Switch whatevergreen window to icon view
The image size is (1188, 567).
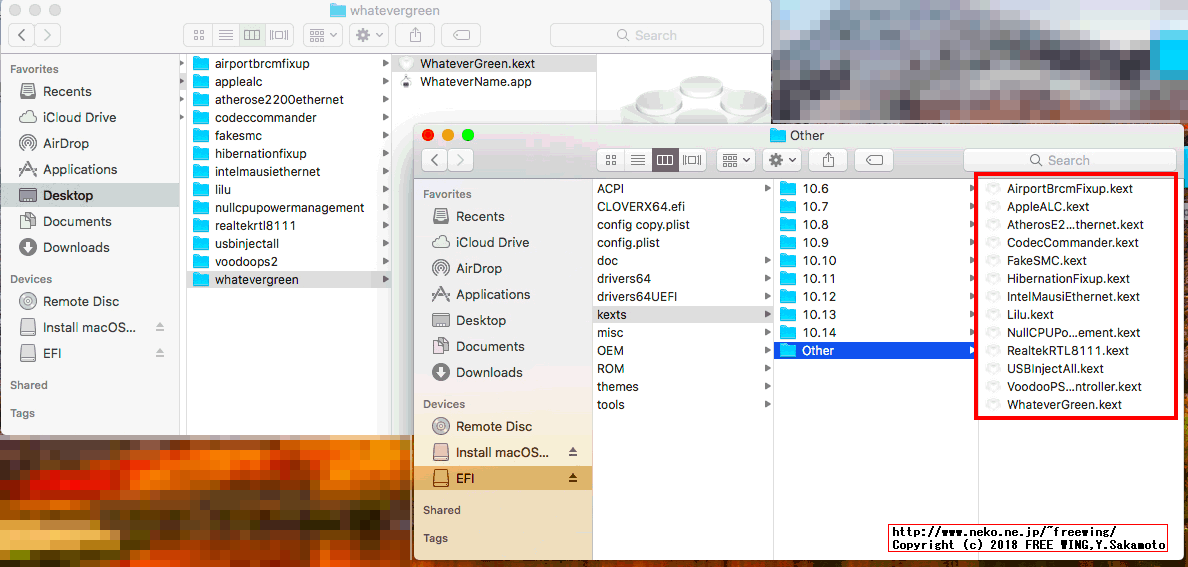199,35
